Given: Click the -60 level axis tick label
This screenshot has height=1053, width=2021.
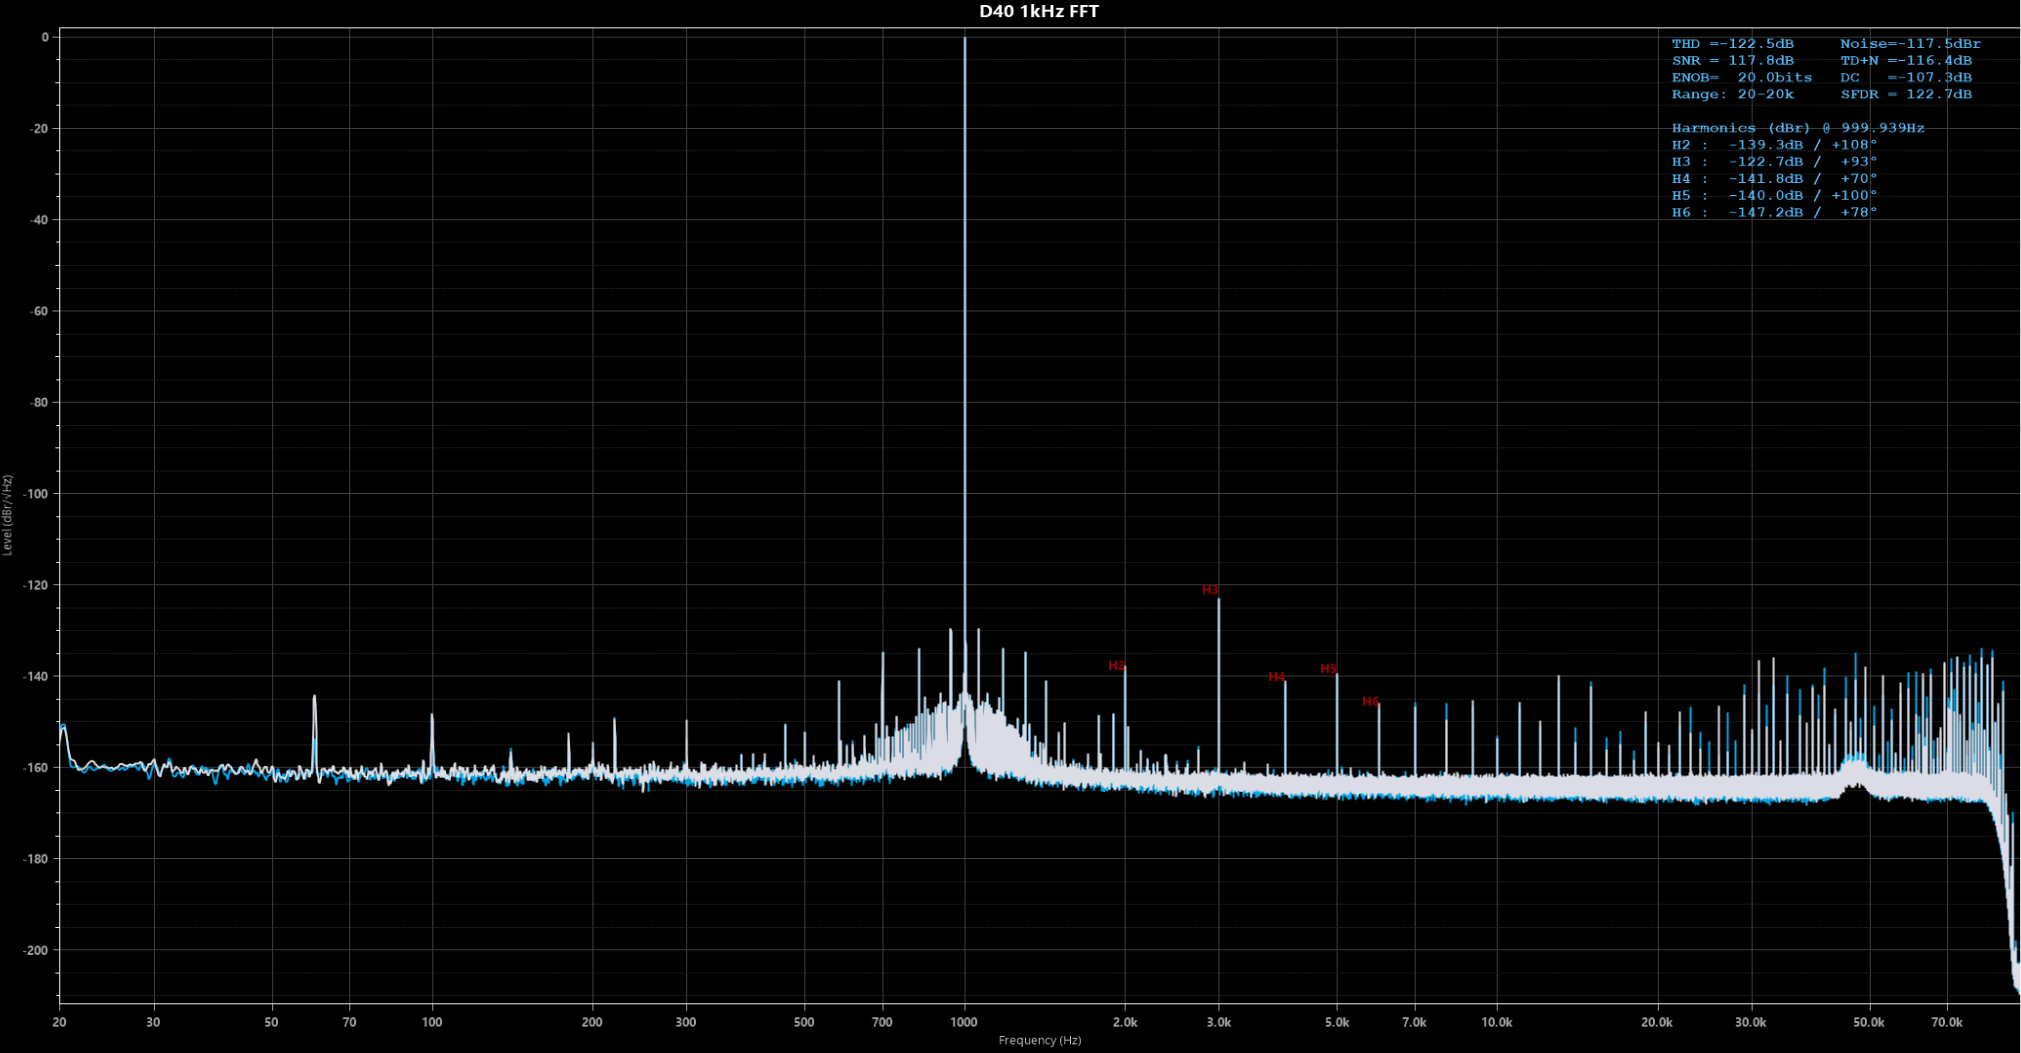Looking at the screenshot, I should pos(40,312).
